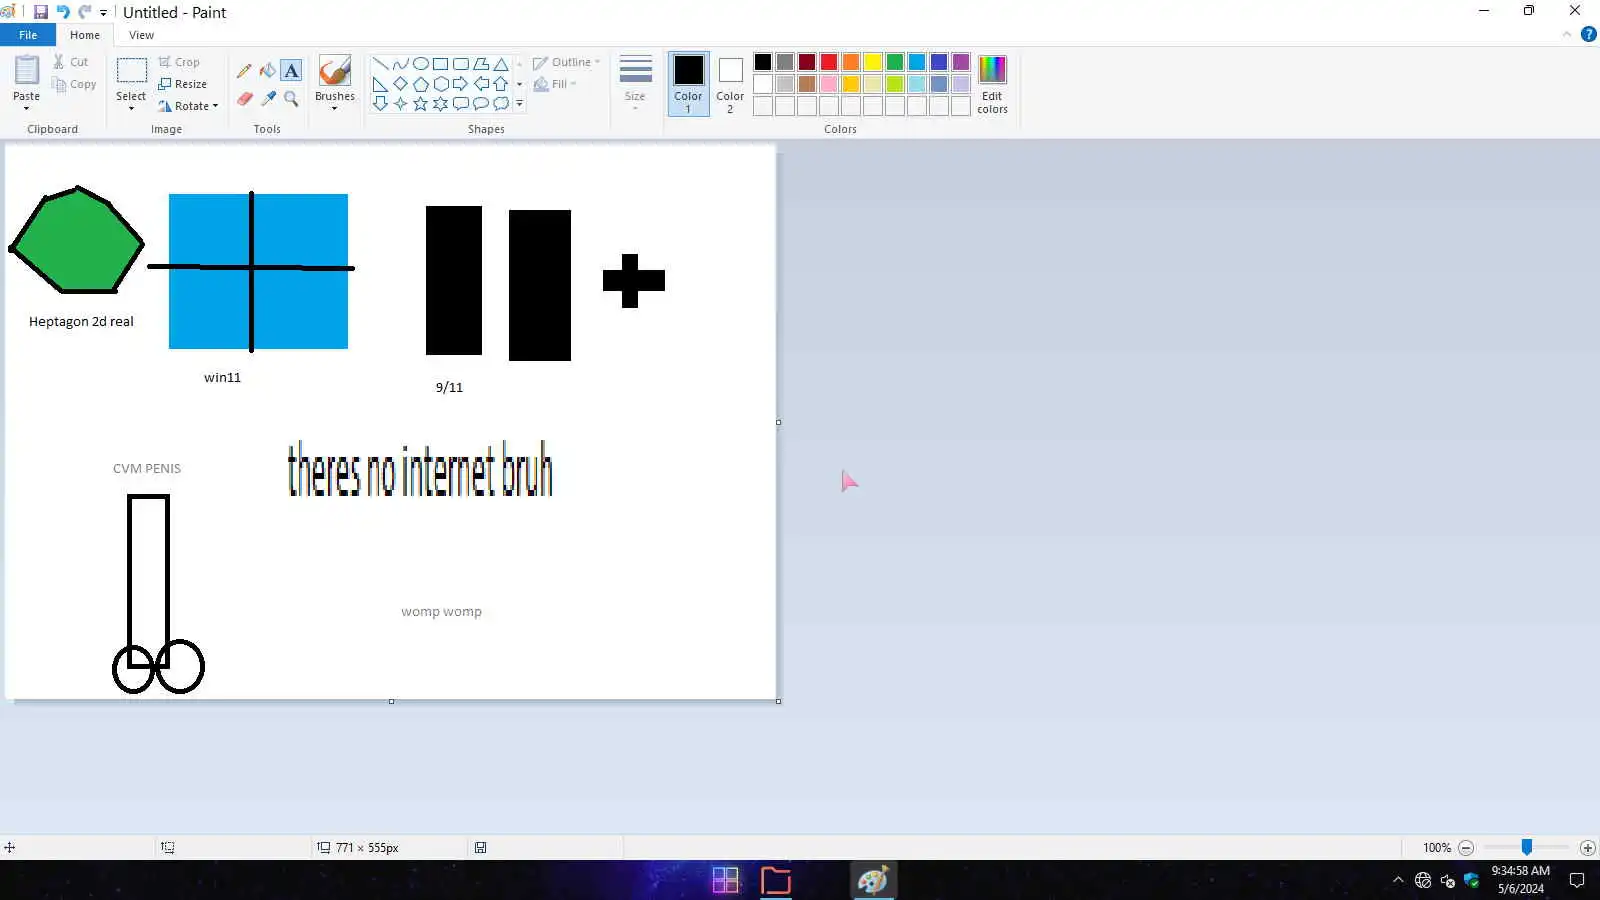Select the dark red color swatch

tap(807, 62)
